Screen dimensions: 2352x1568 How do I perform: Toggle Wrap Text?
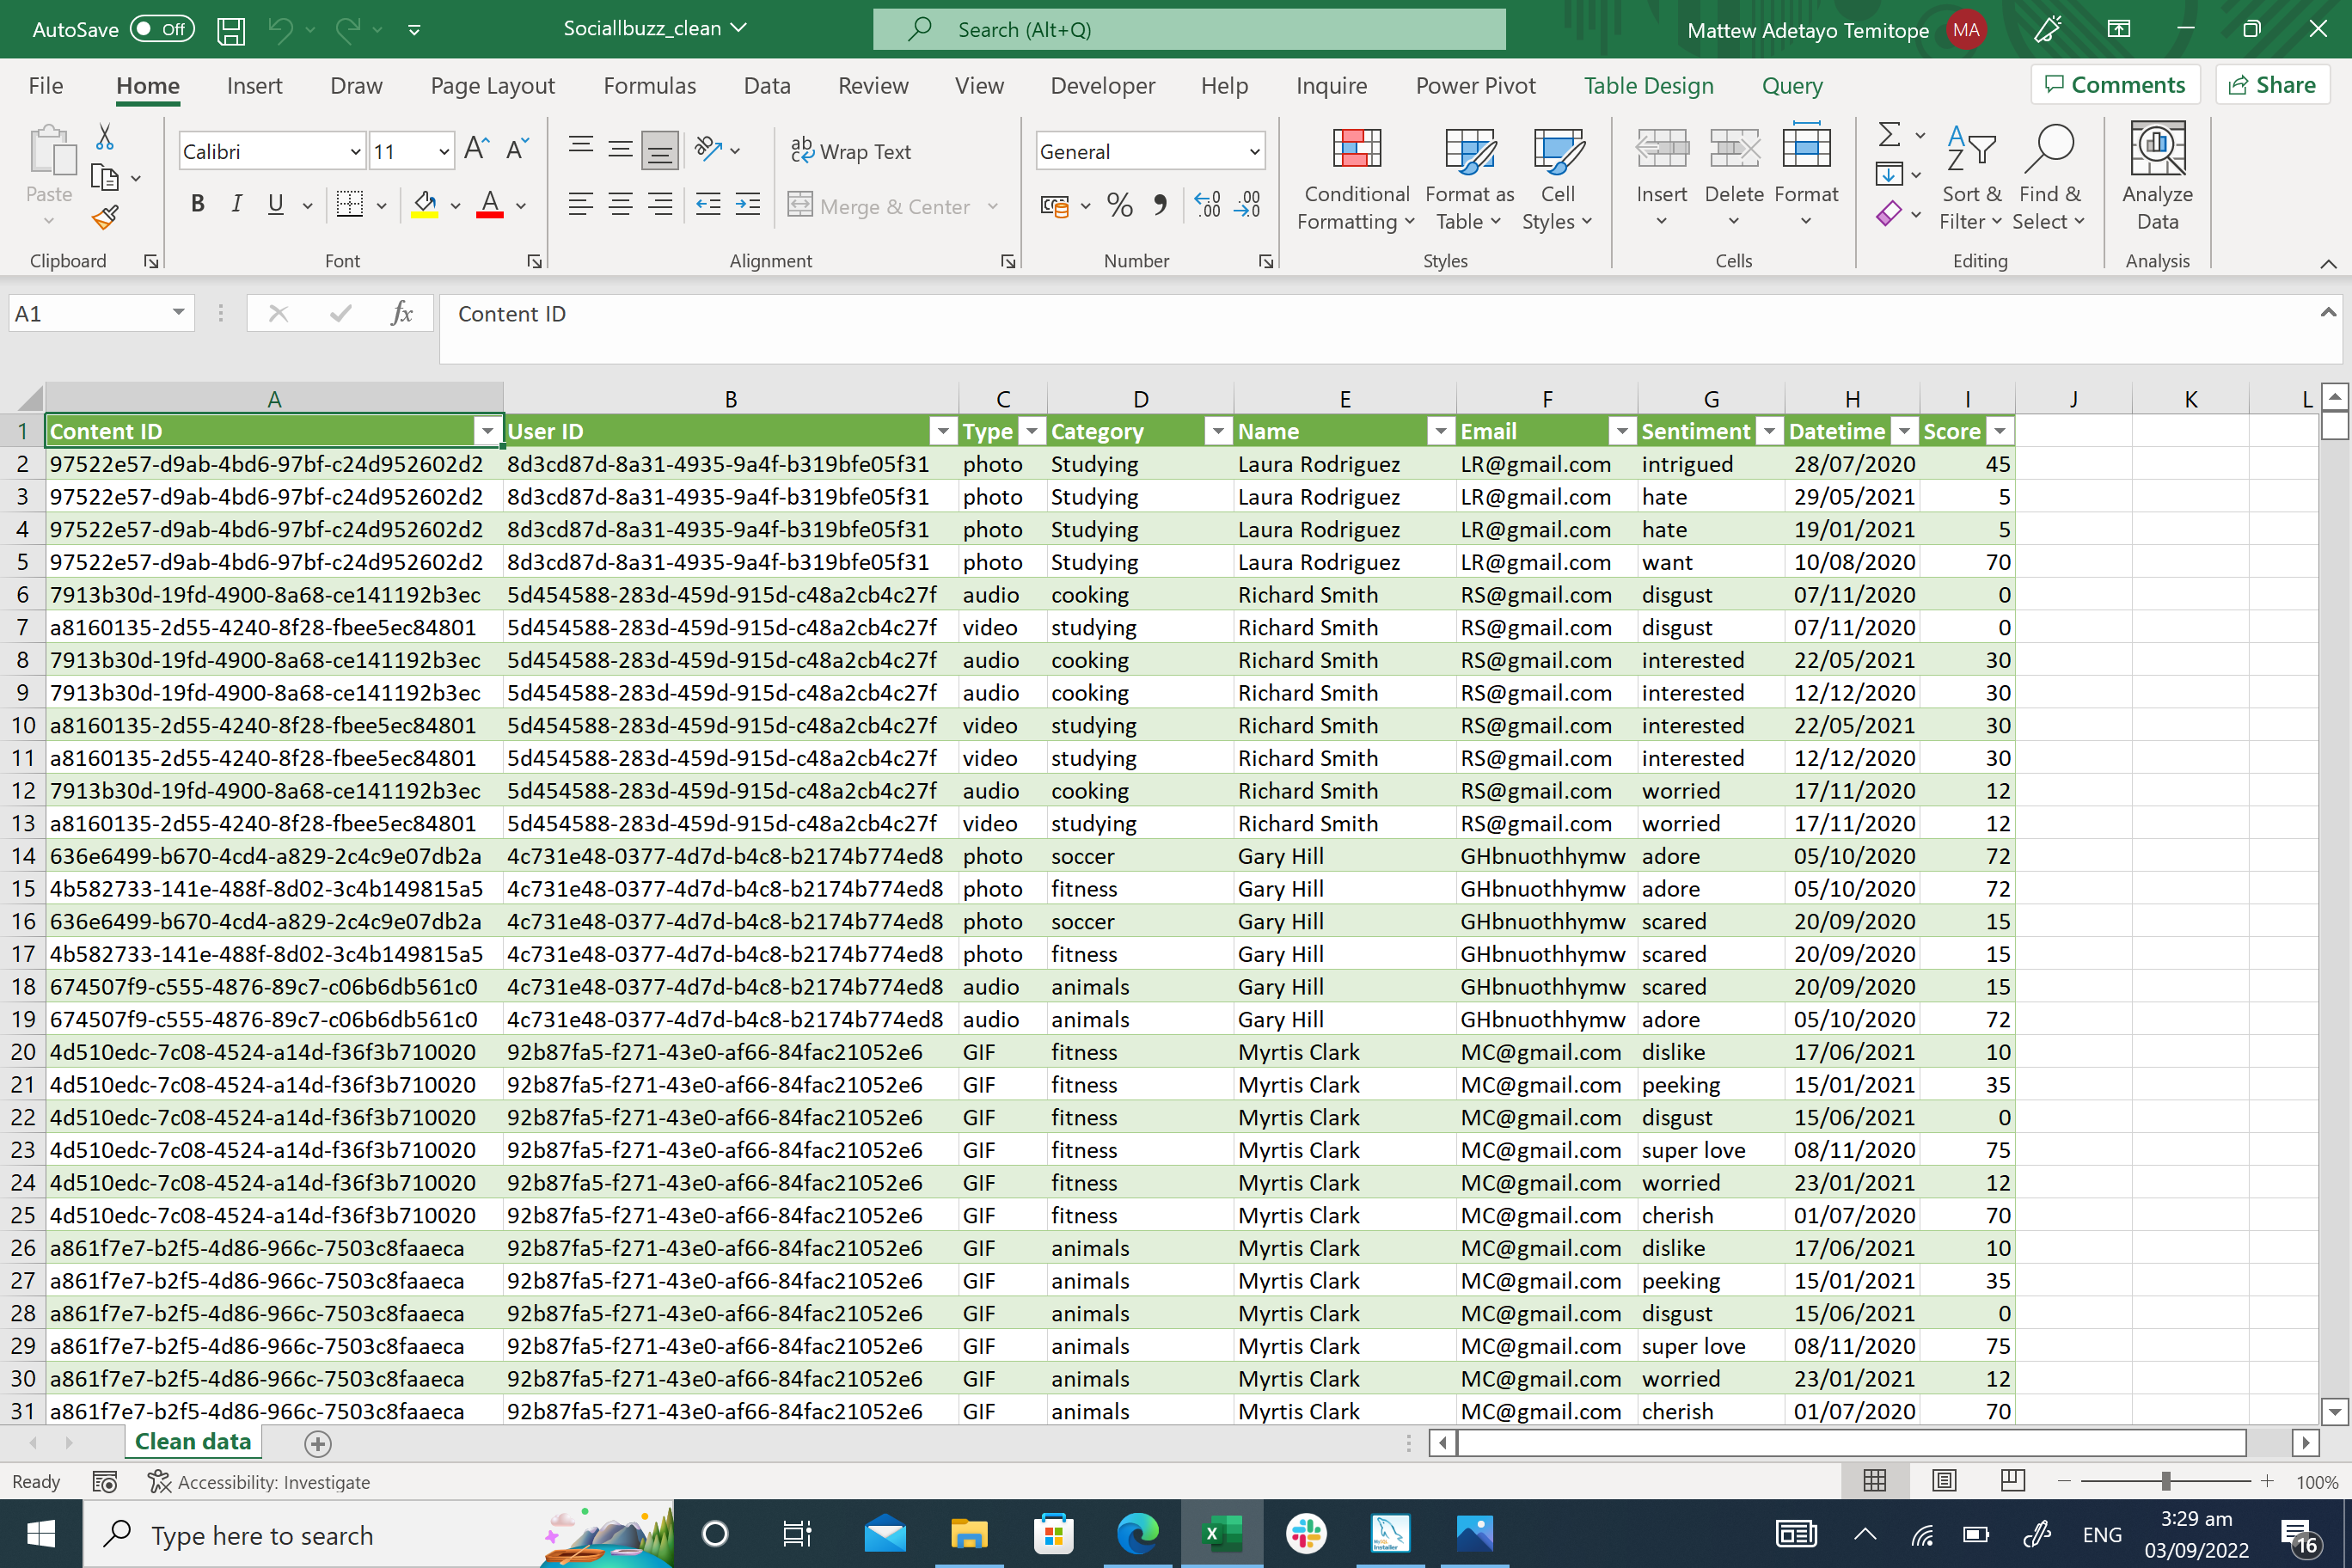850,151
